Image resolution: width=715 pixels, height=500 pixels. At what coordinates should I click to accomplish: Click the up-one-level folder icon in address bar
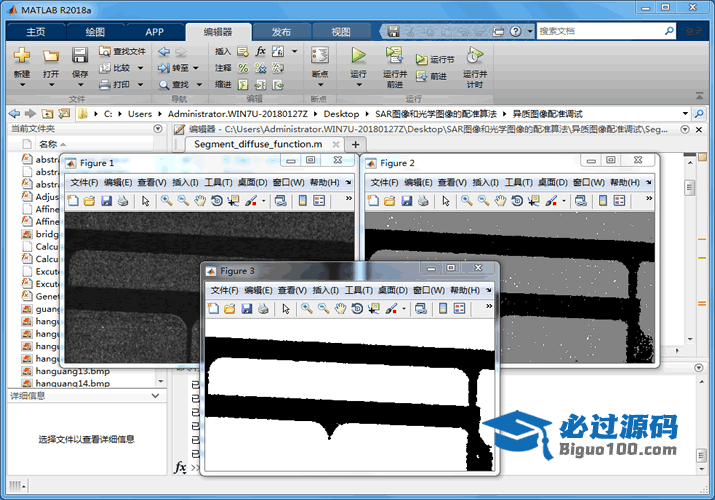47,113
